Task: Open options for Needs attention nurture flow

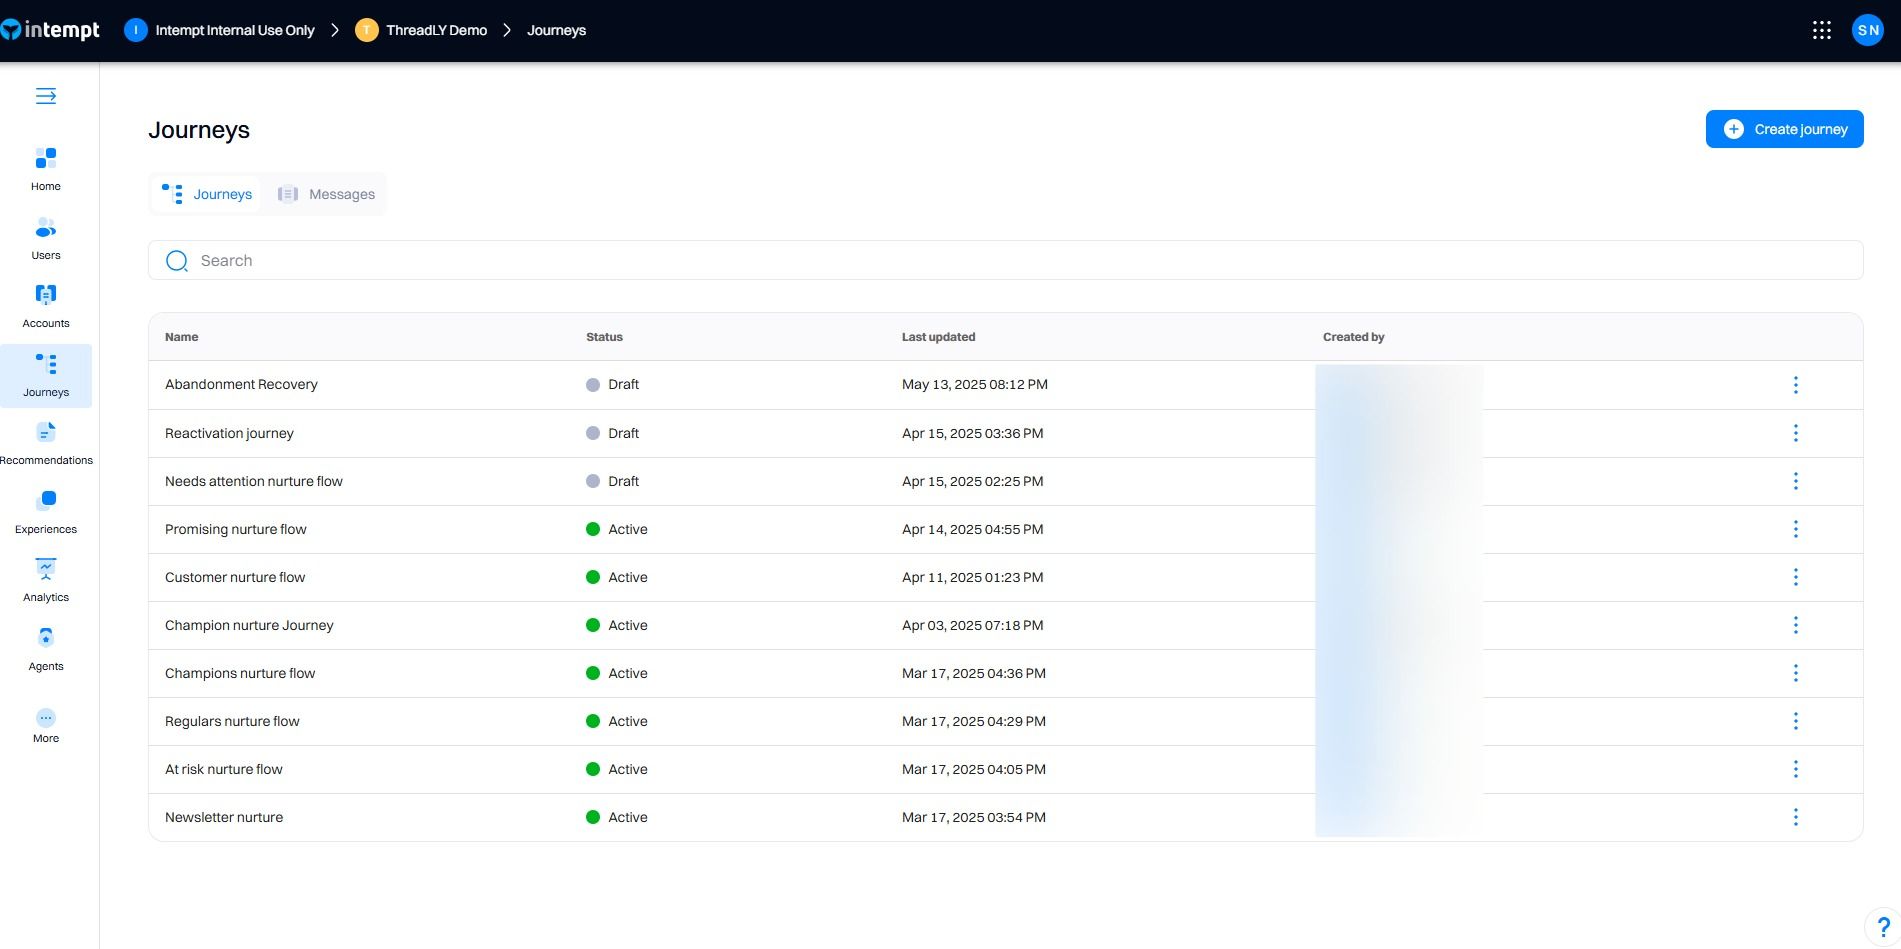Action: tap(1796, 481)
